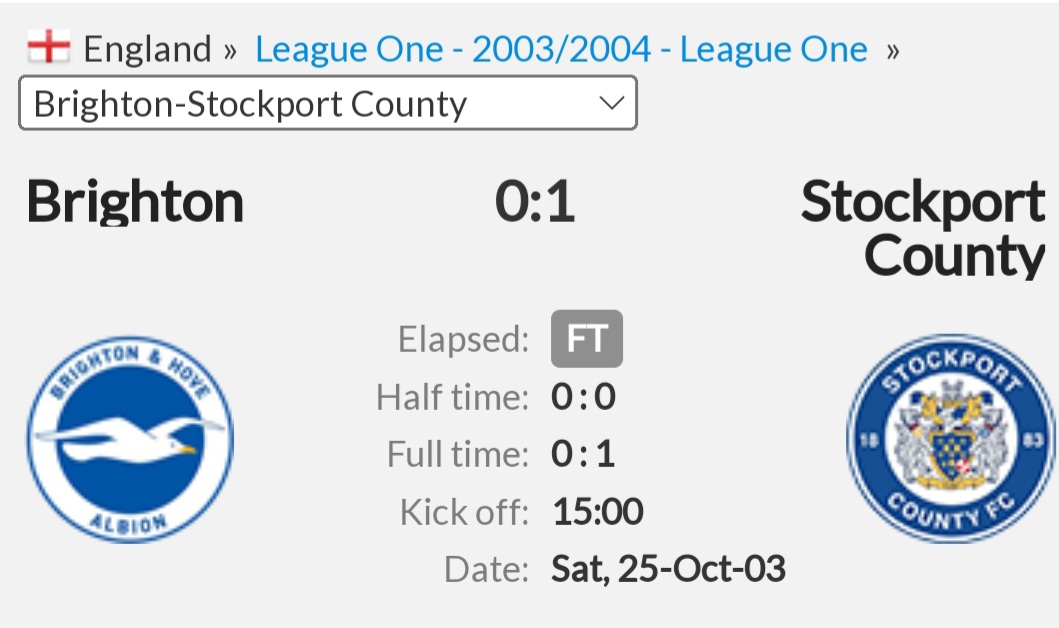Open League One - 2003/2004 - League One link
This screenshot has height=628, width=1059.
pyautogui.click(x=561, y=49)
